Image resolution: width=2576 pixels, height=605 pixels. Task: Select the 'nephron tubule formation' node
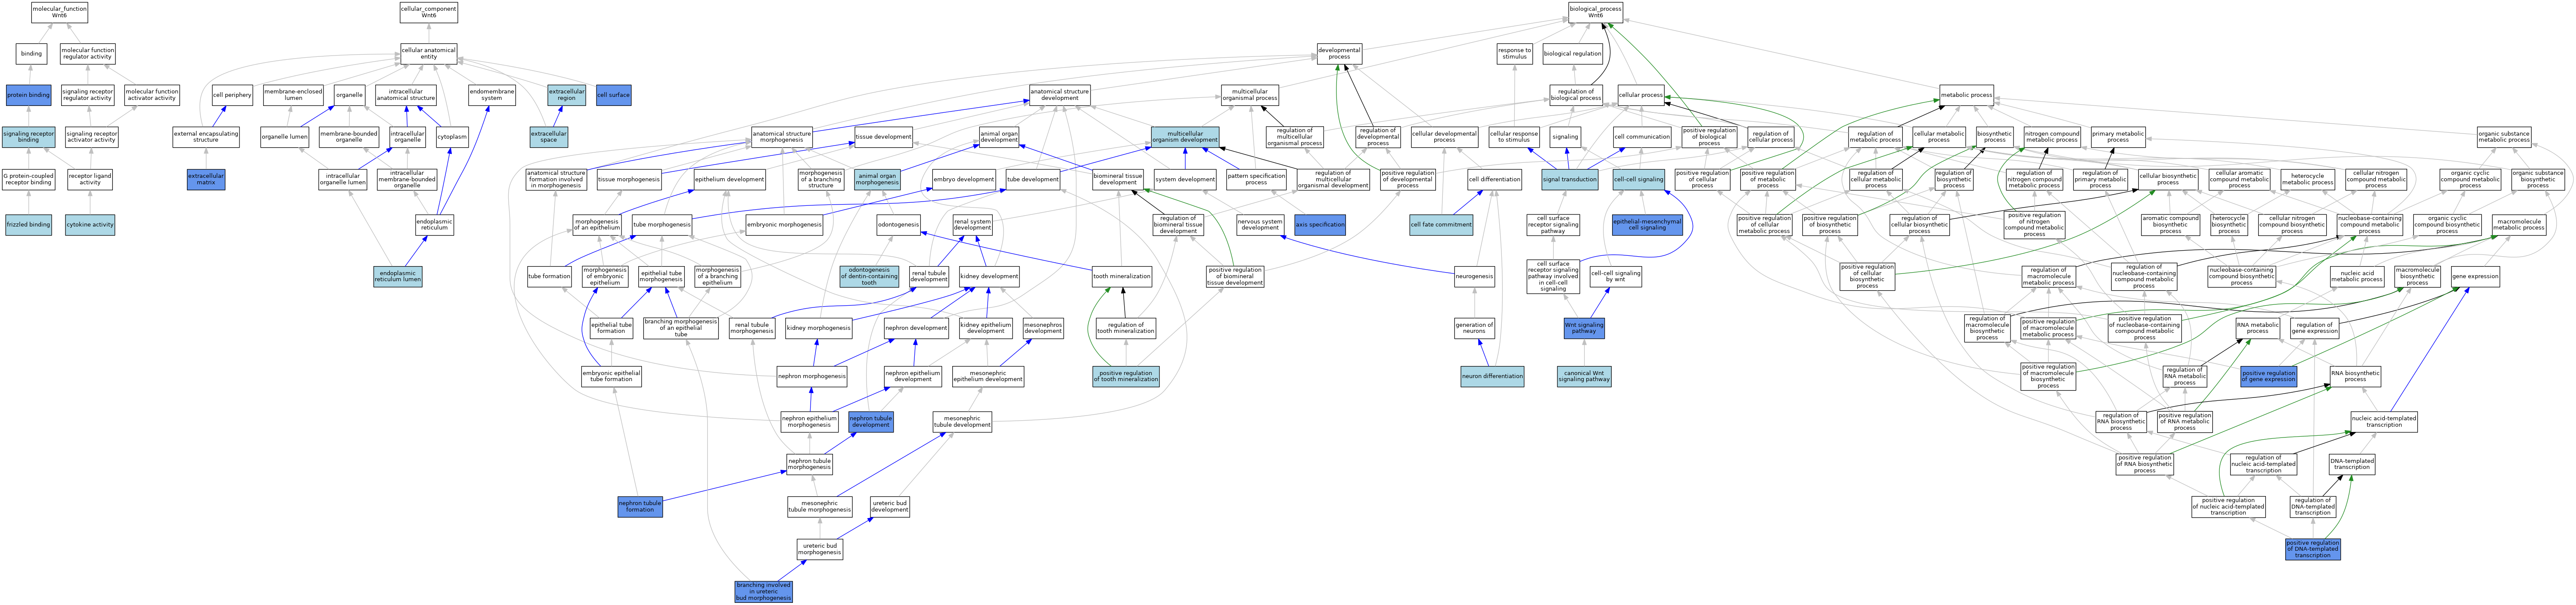click(640, 507)
